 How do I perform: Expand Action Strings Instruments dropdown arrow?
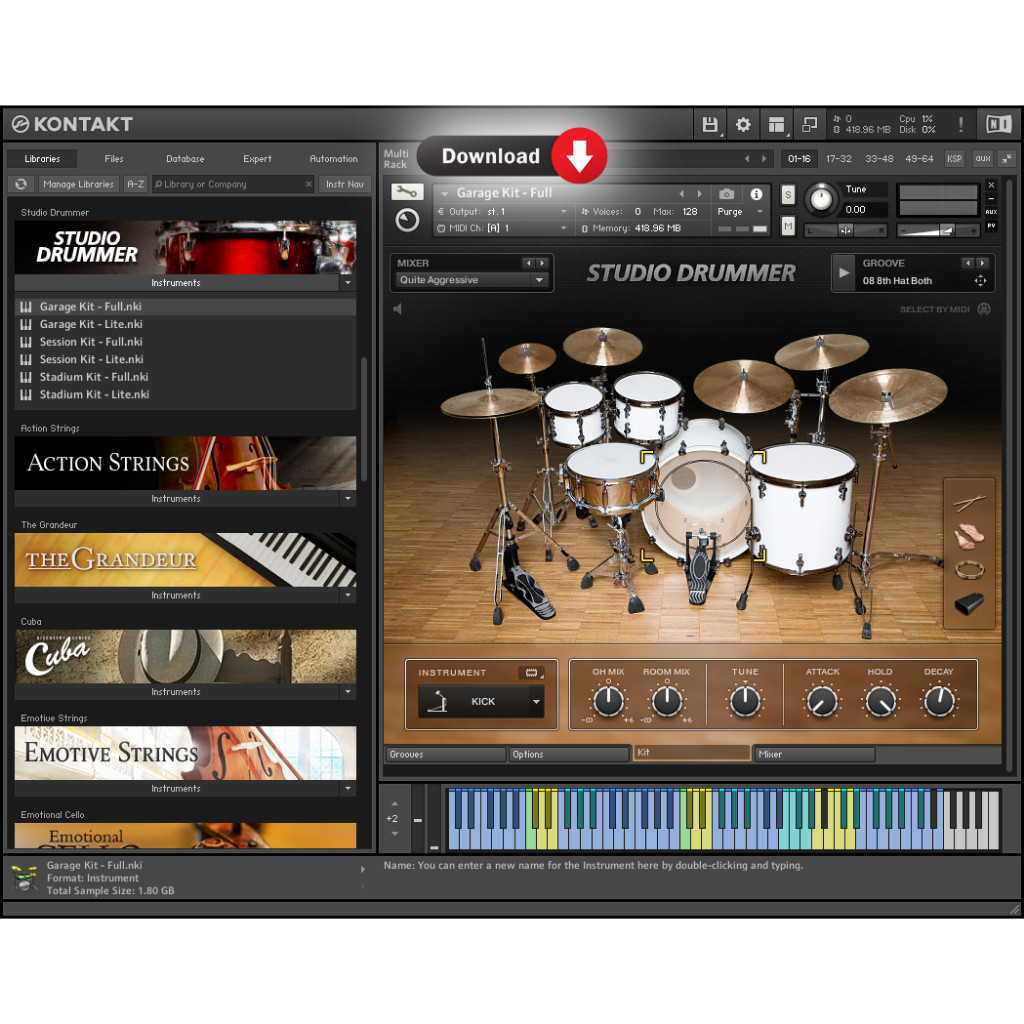pos(347,498)
